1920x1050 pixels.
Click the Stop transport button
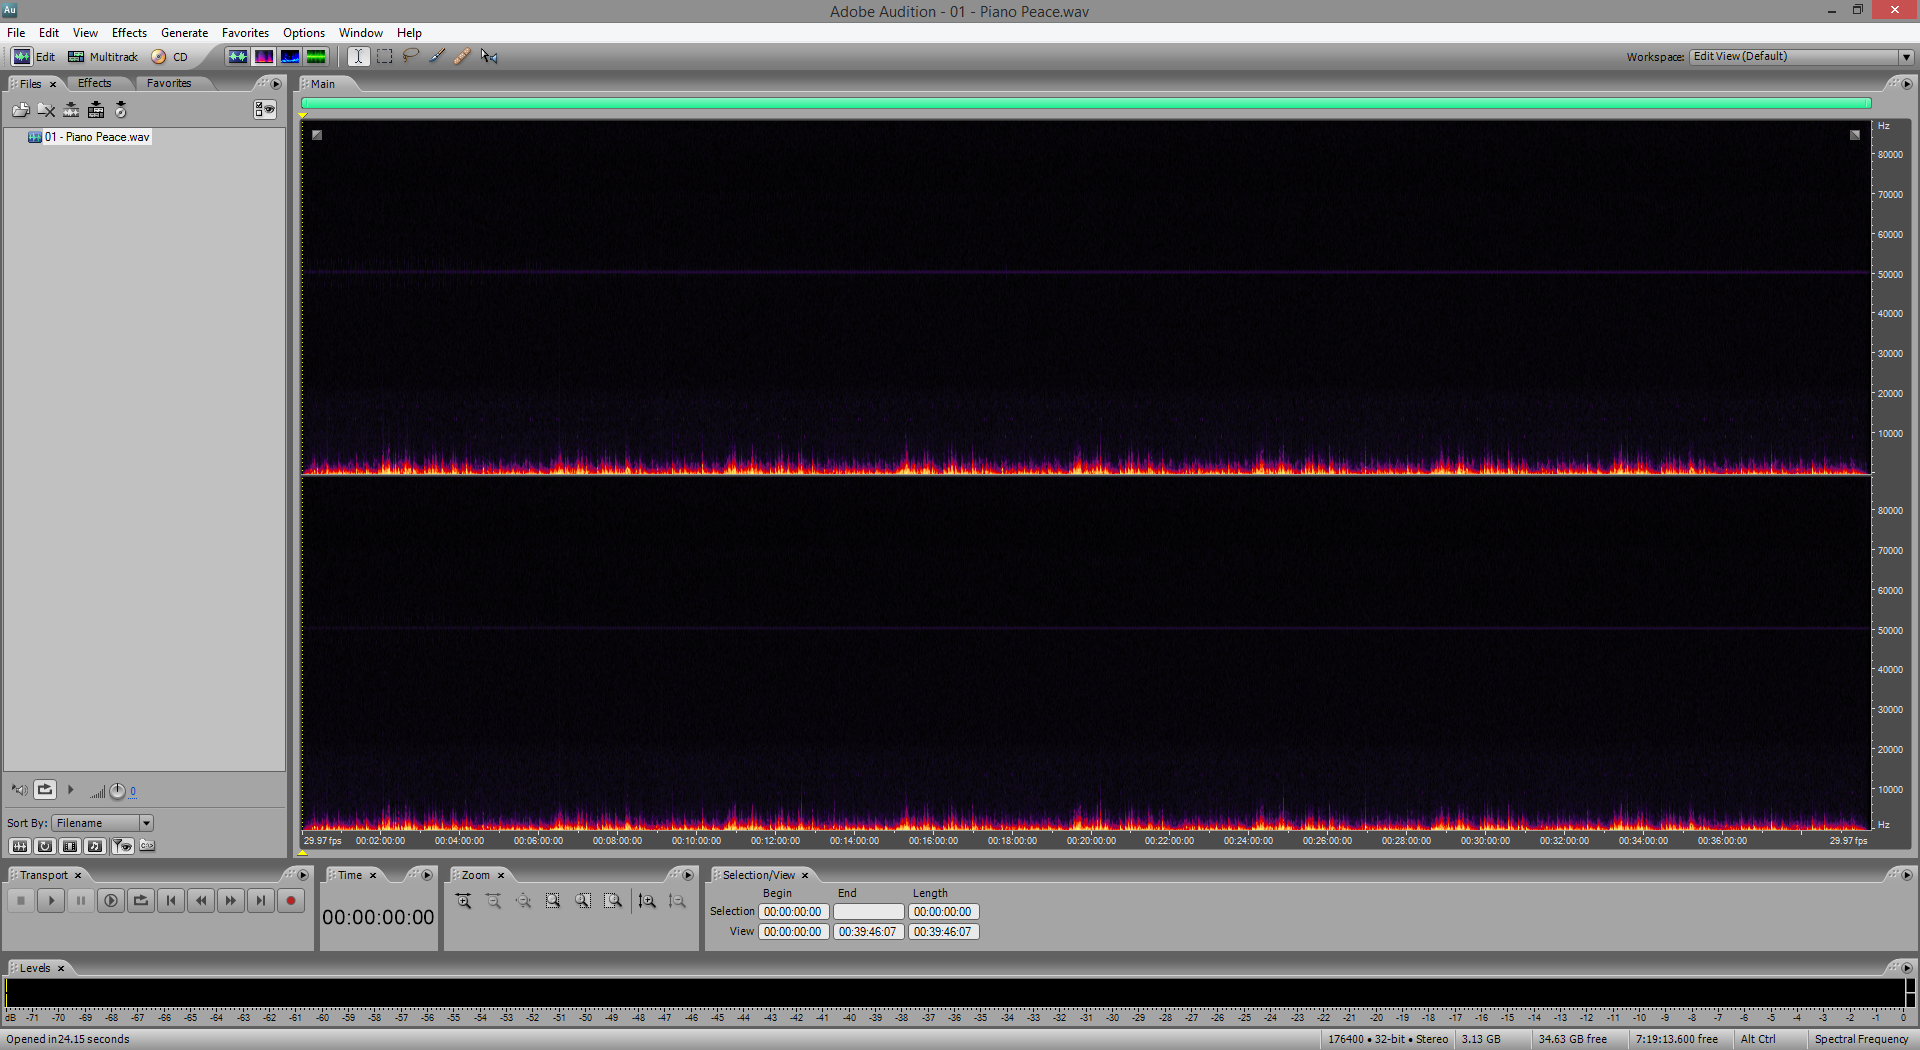pyautogui.click(x=21, y=901)
